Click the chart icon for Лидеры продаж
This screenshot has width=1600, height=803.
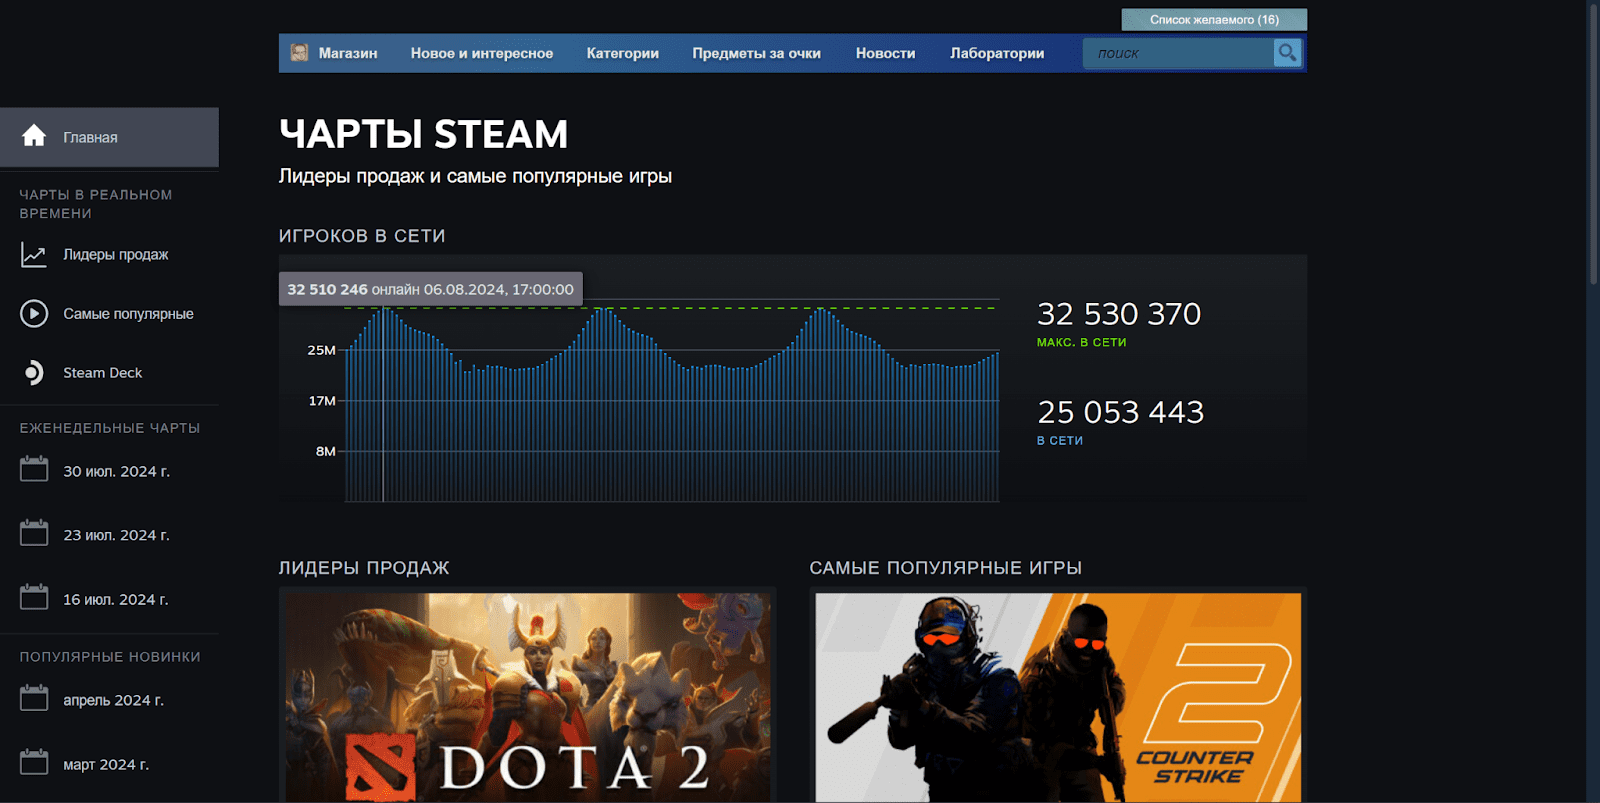click(x=34, y=255)
